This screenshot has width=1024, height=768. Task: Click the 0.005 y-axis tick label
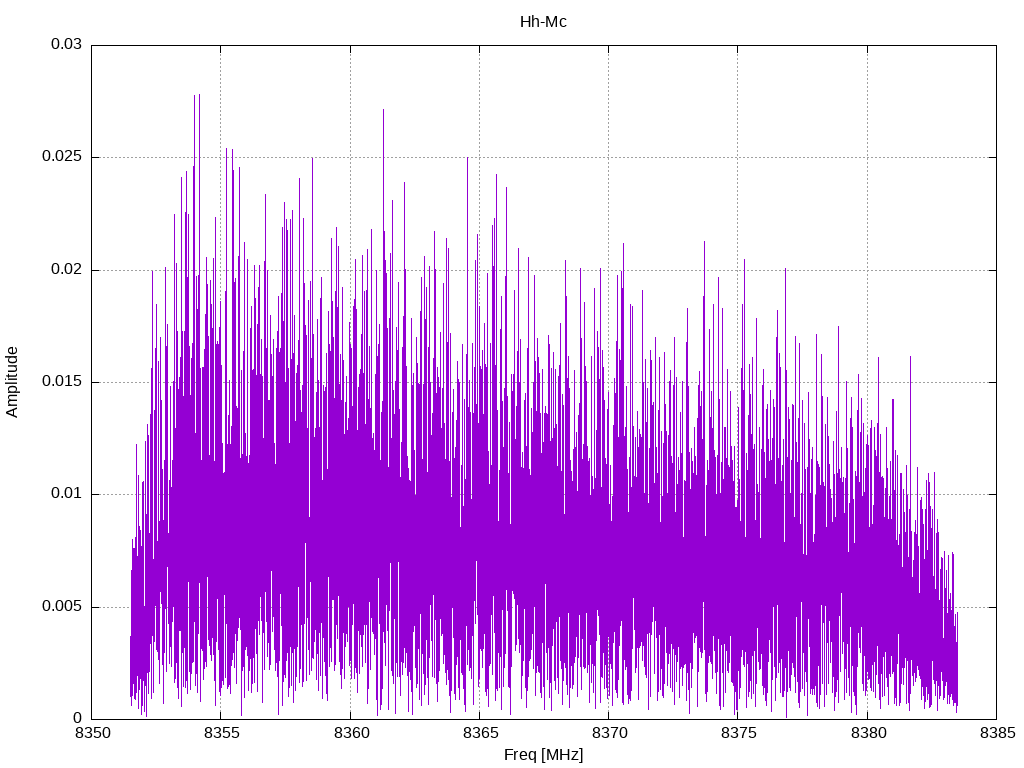coord(63,606)
